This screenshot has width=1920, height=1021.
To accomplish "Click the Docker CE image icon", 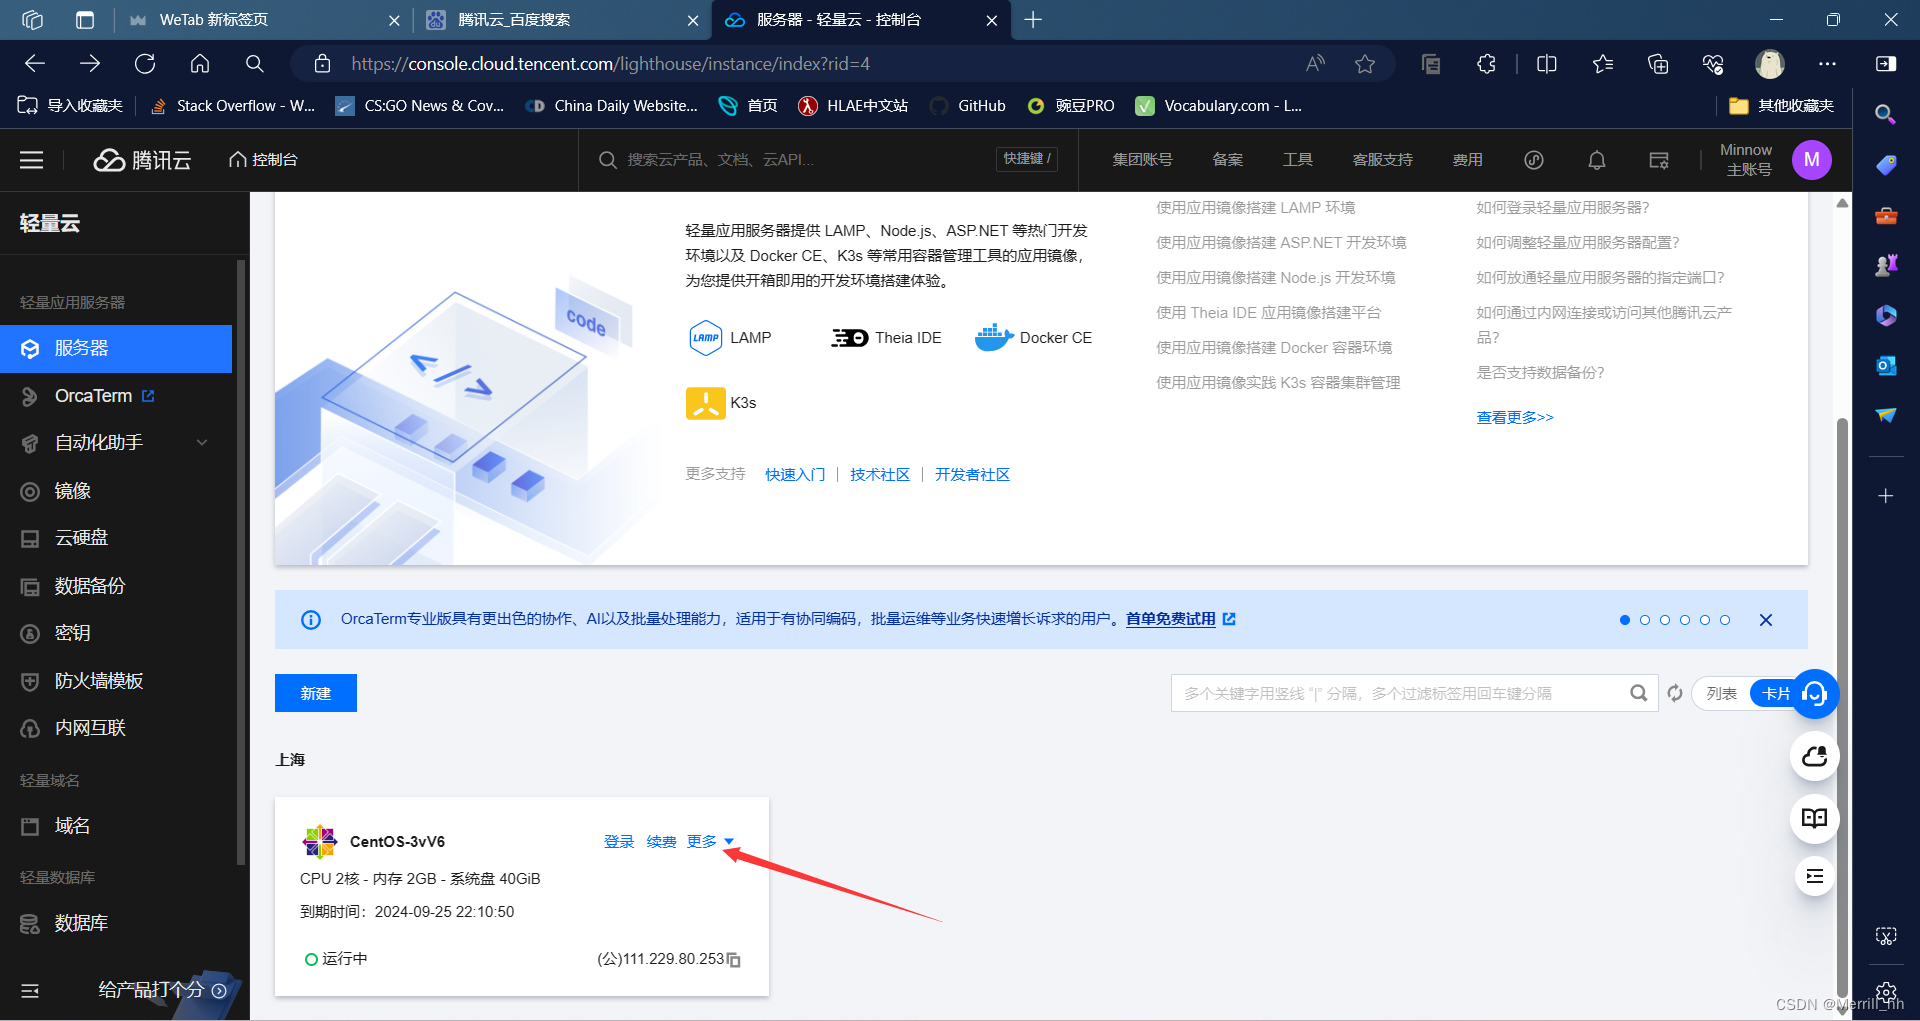I will click(x=994, y=338).
